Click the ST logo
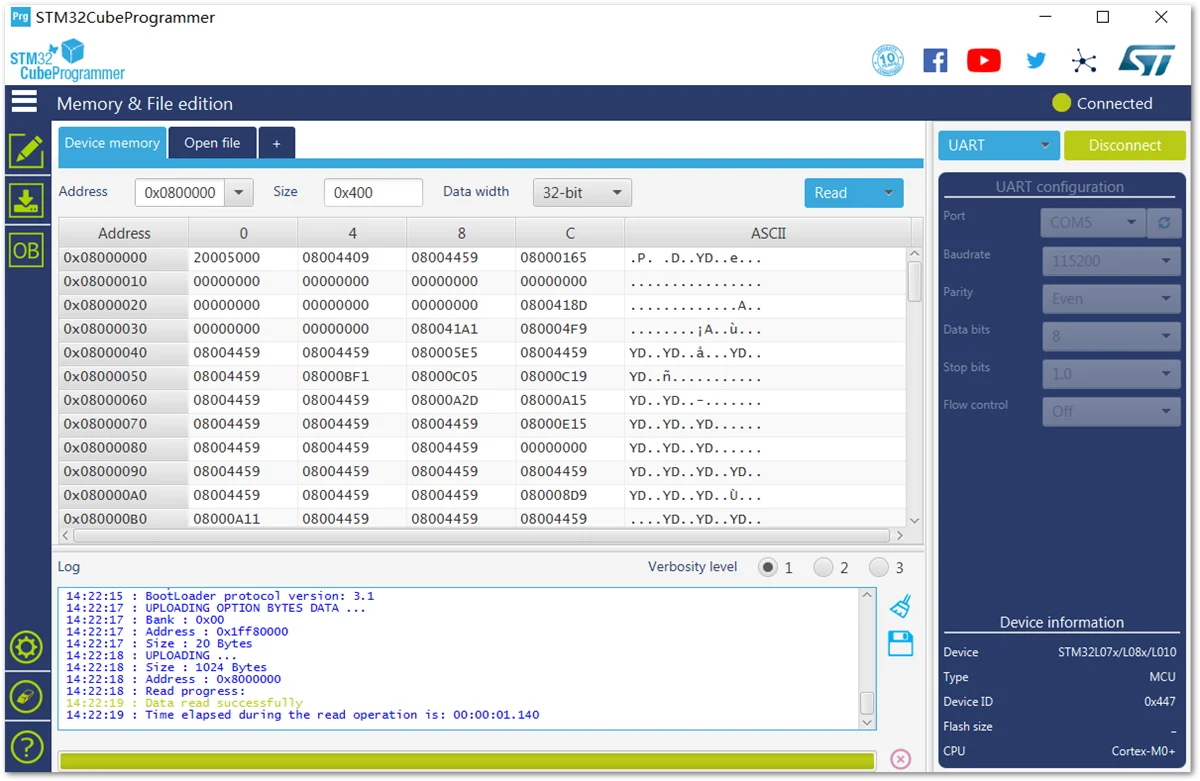 coord(1146,60)
